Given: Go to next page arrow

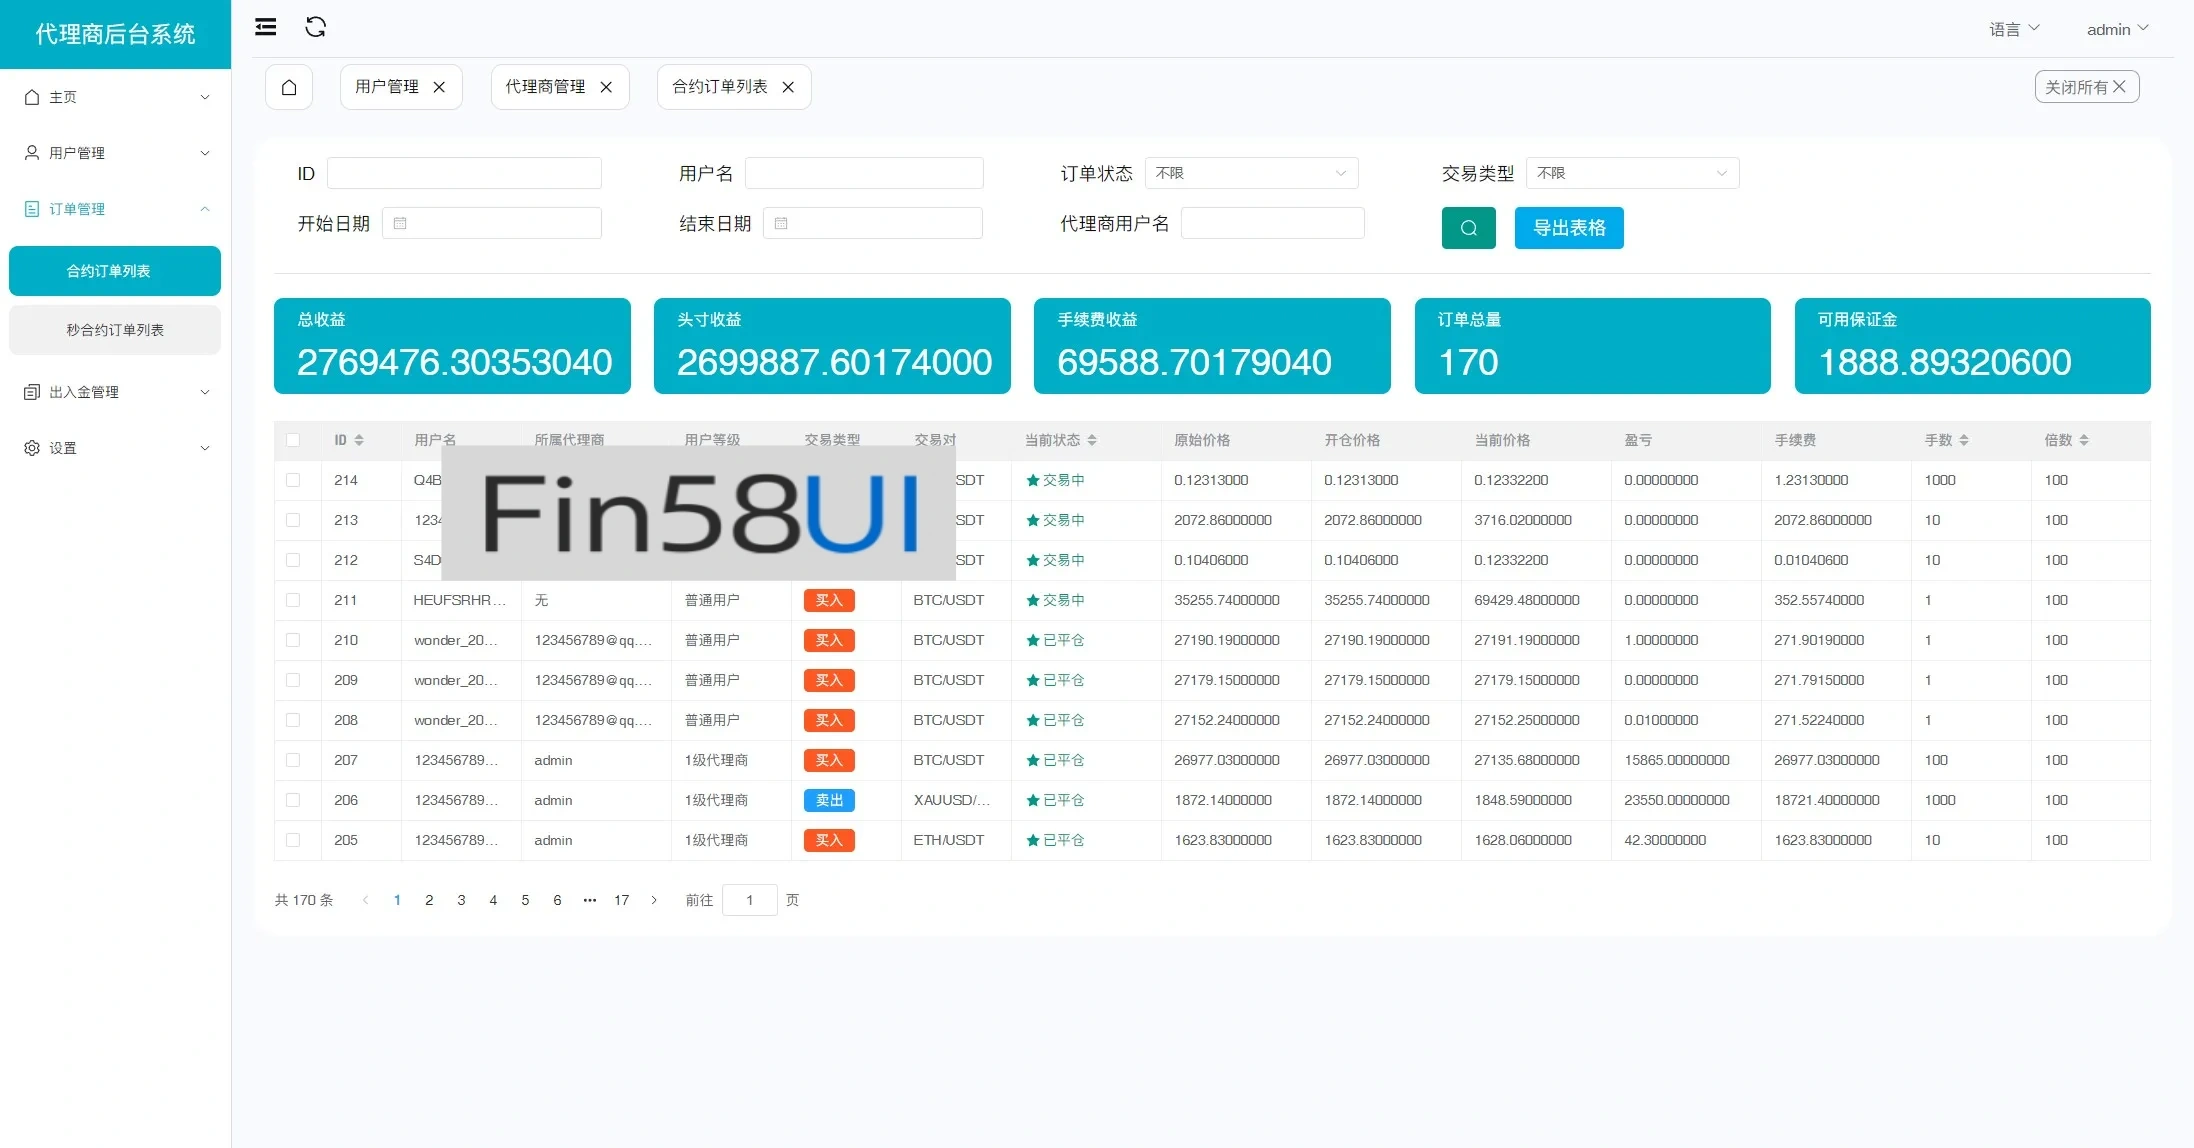Looking at the screenshot, I should [654, 900].
